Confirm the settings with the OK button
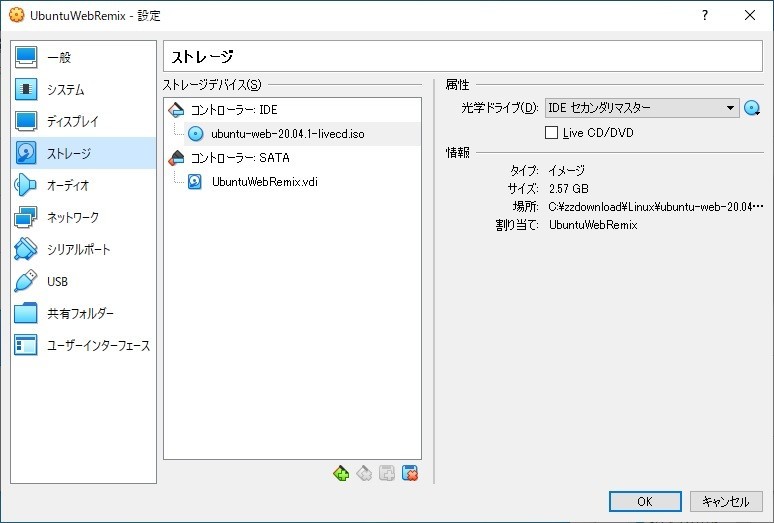Screen dimensions: 774x523 645,501
